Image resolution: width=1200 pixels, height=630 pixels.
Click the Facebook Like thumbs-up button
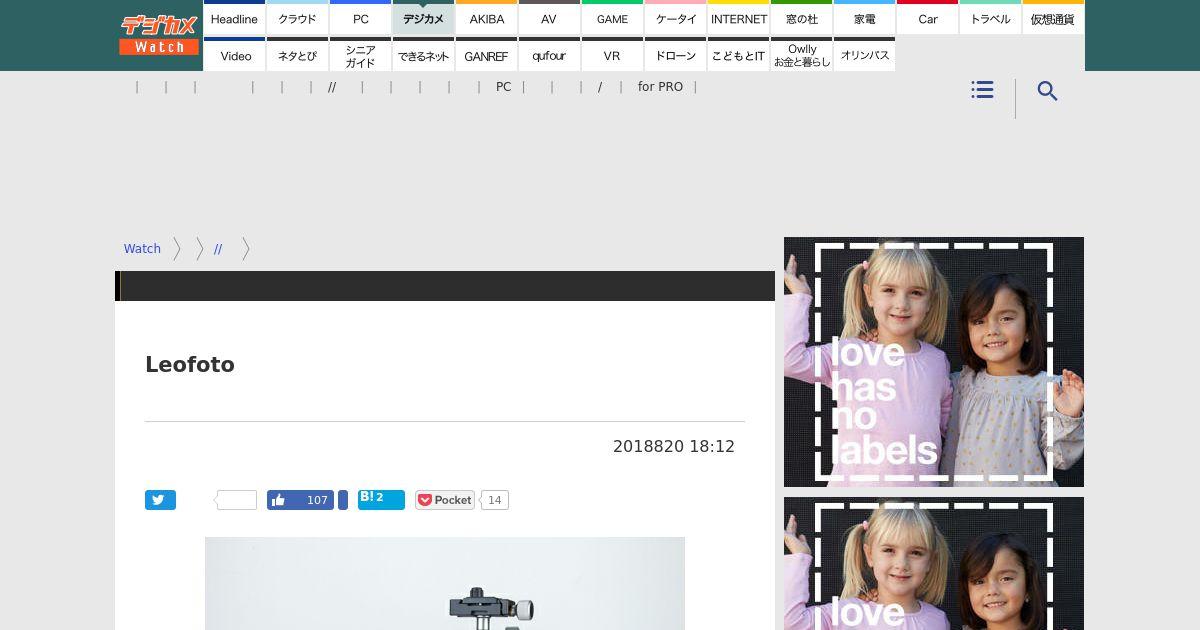tap(300, 500)
